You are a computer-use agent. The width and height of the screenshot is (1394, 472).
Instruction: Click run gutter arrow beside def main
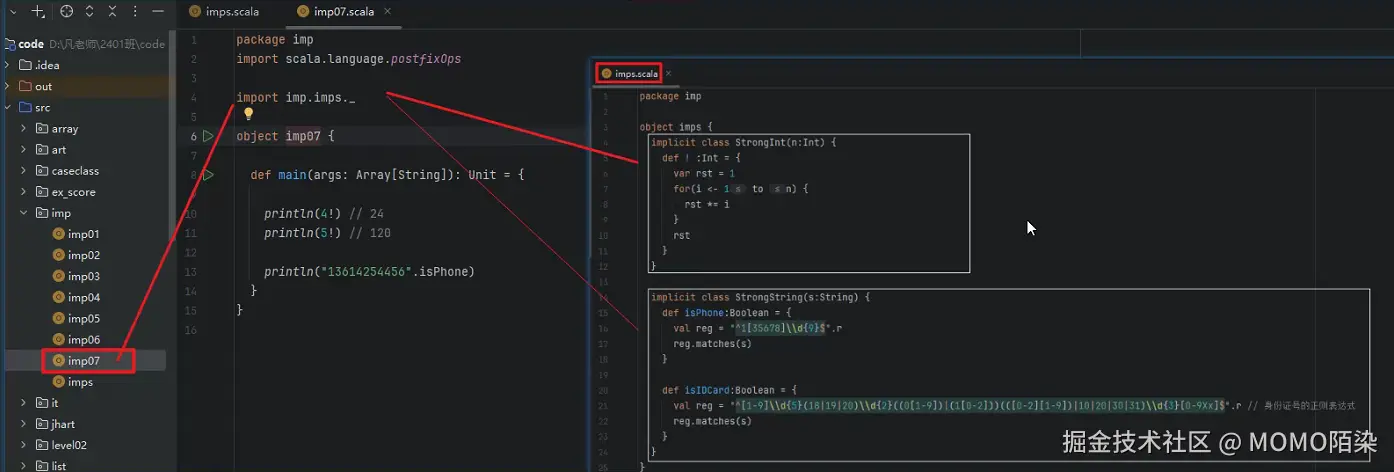coord(208,175)
